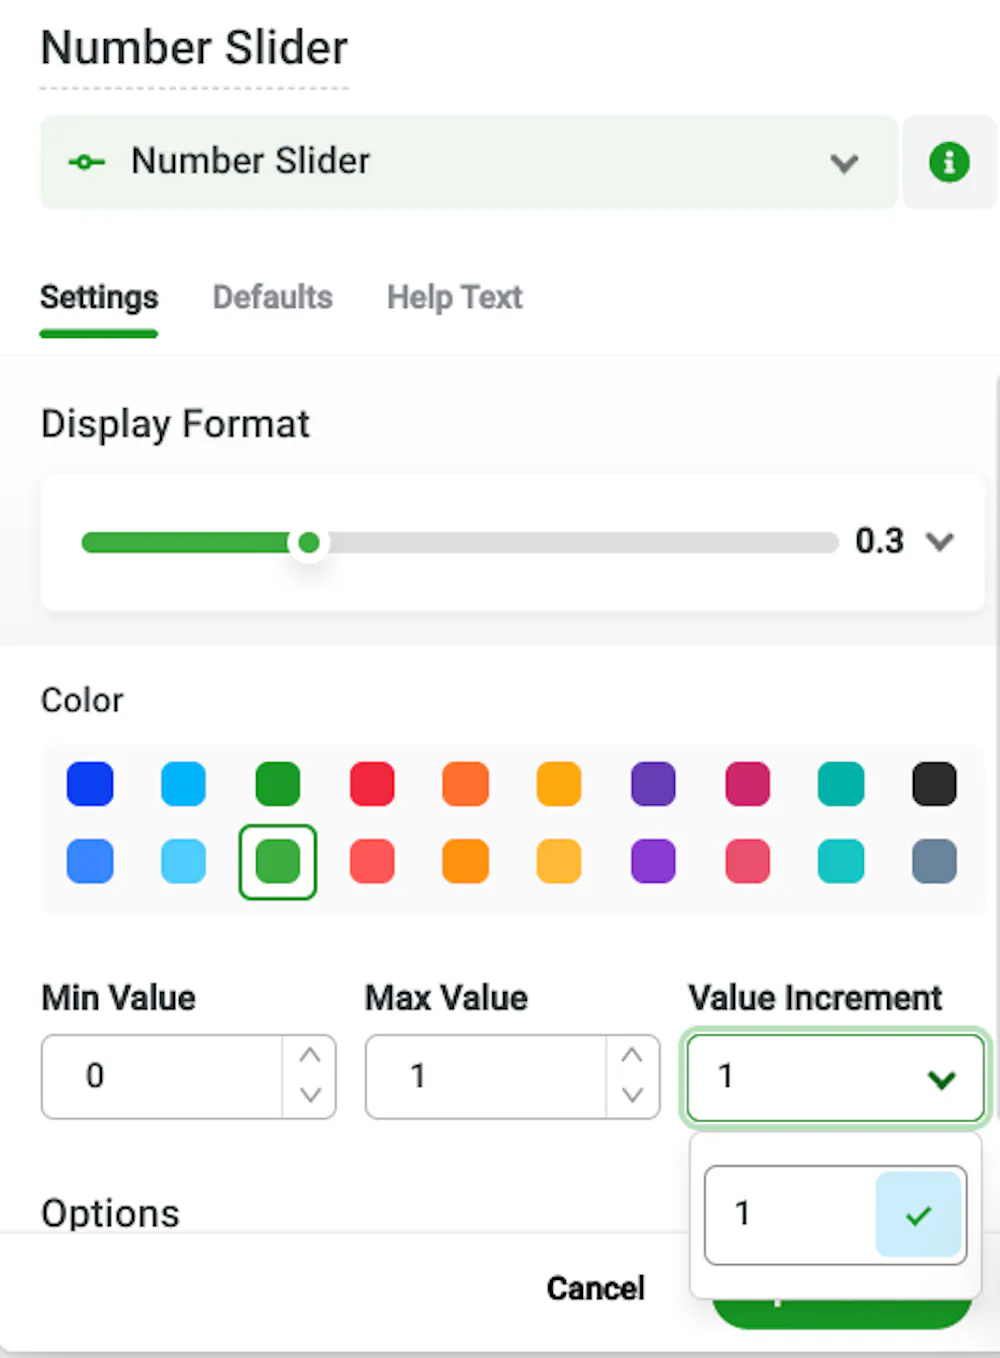1000x1358 pixels.
Task: Switch to the Defaults tab
Action: click(272, 297)
